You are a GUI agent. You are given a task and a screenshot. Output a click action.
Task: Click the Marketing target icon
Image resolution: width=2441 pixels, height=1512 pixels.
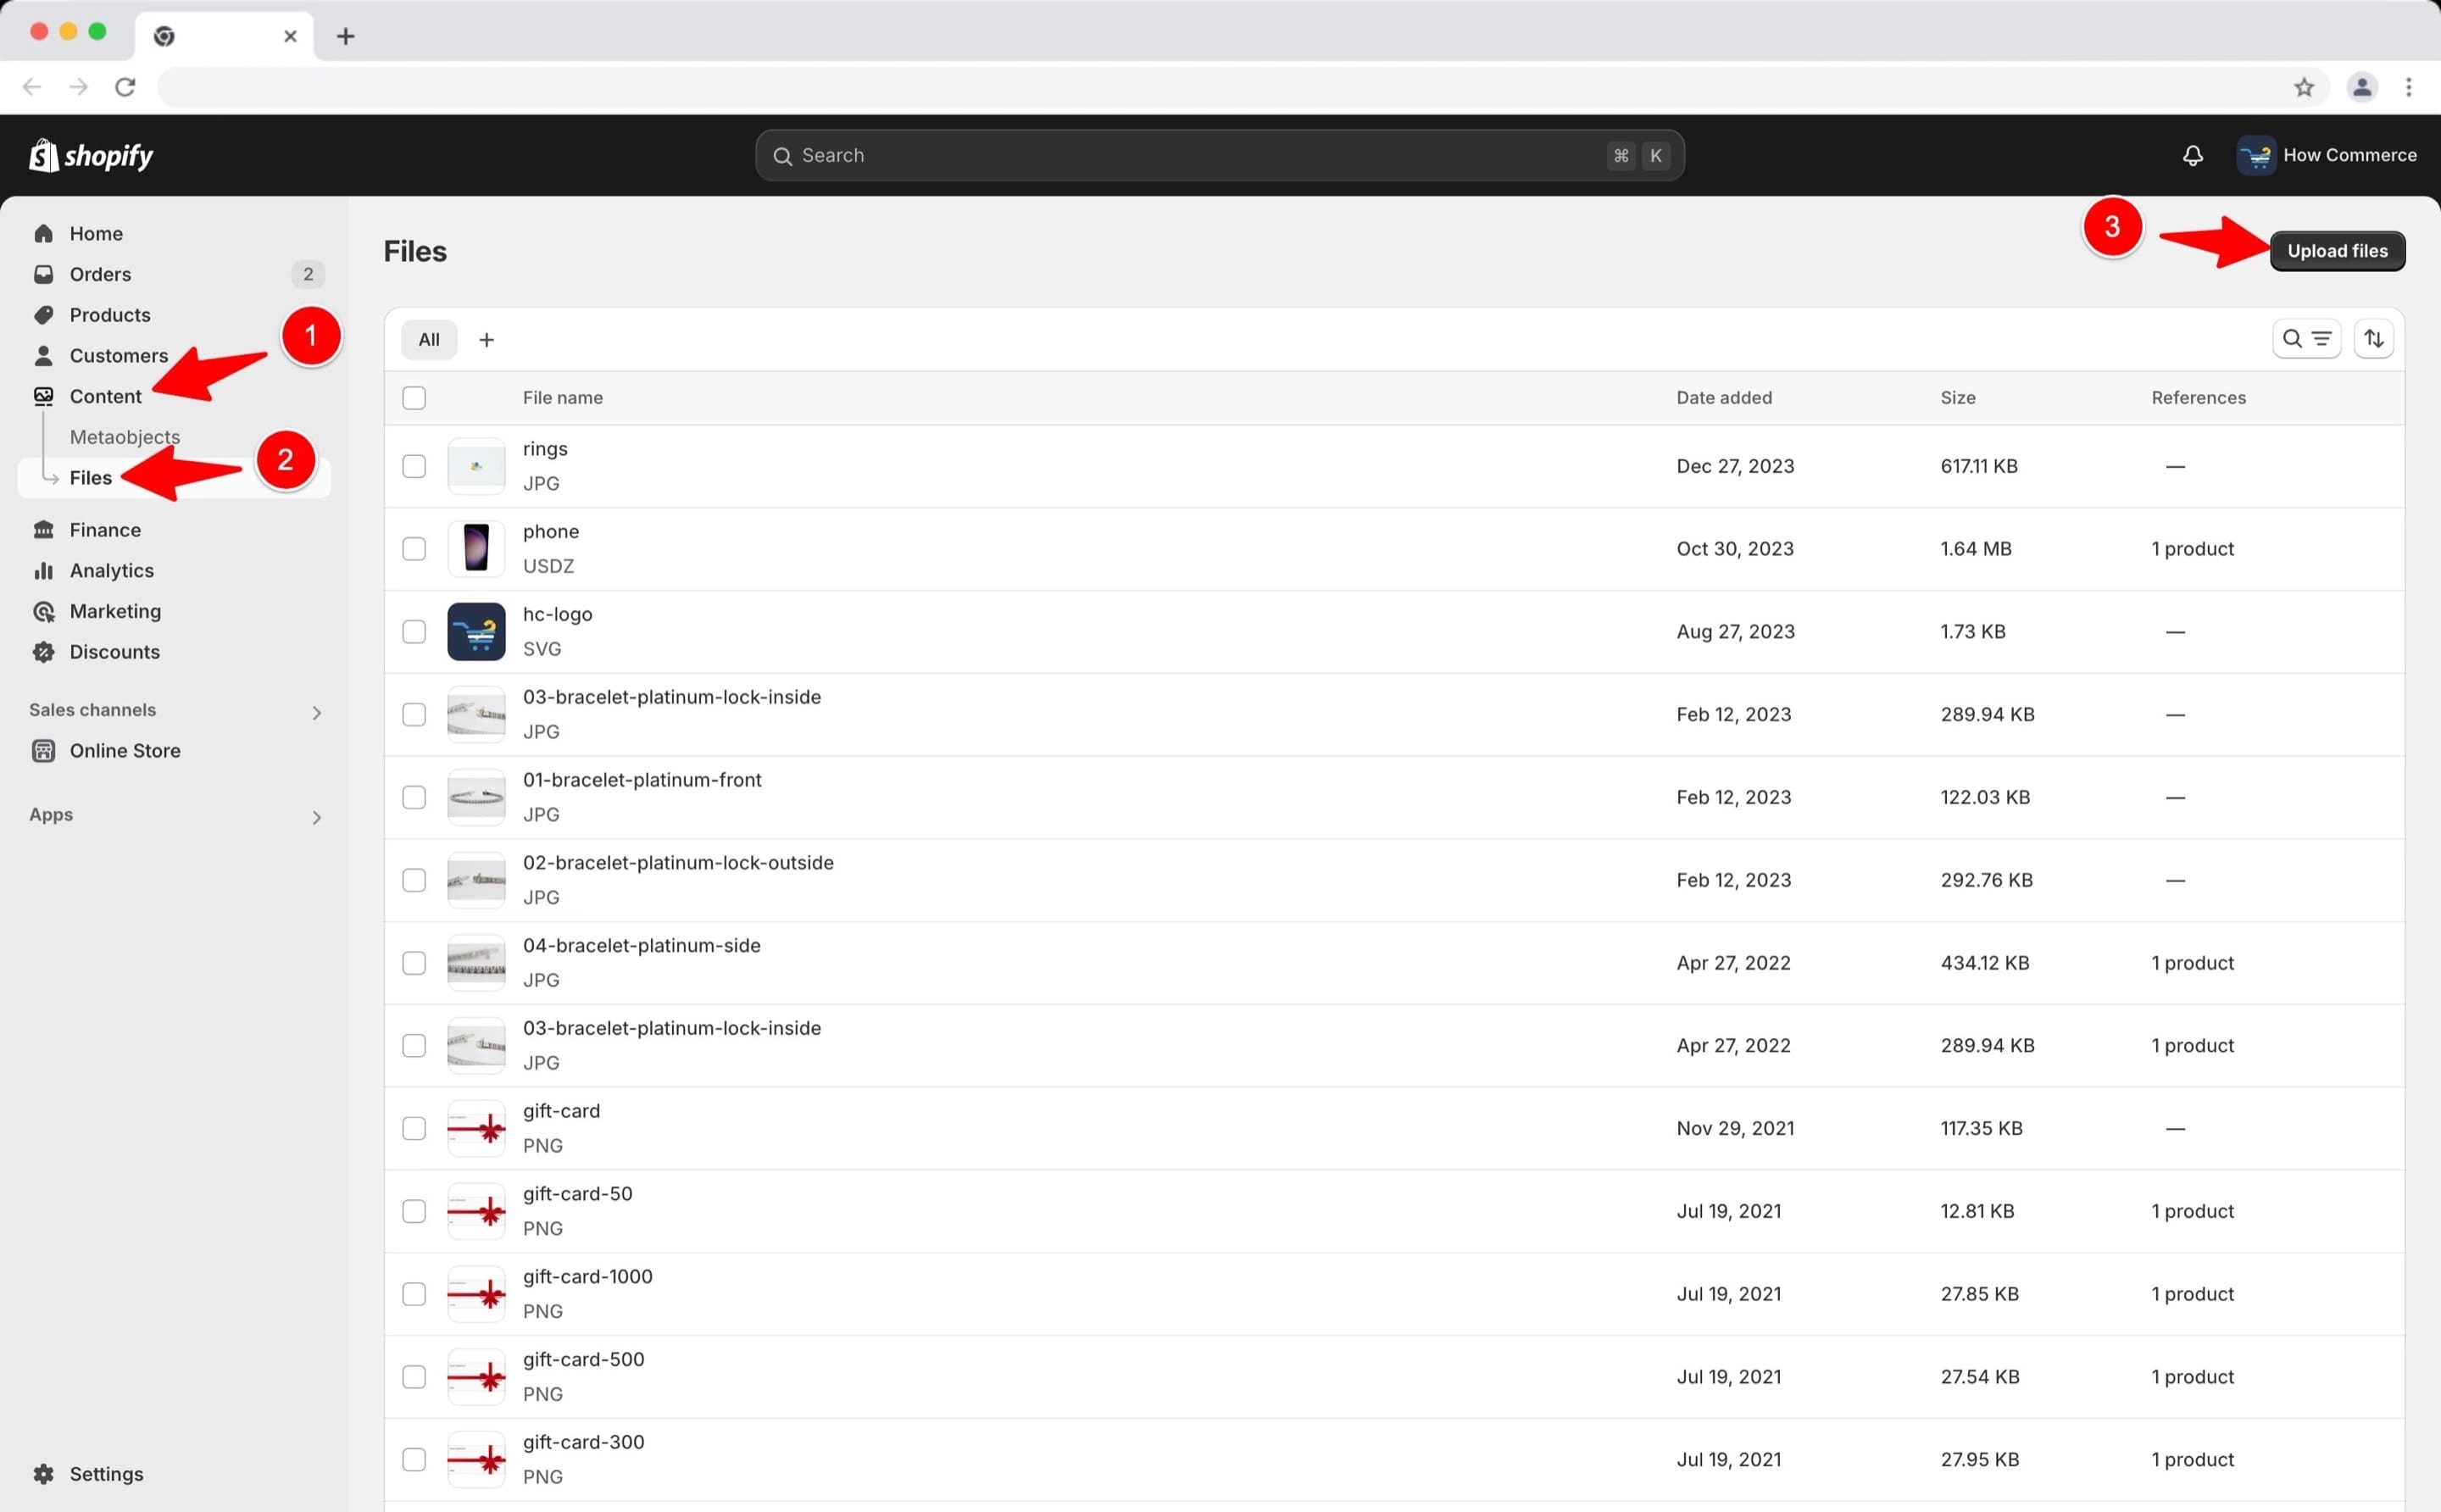click(x=43, y=611)
